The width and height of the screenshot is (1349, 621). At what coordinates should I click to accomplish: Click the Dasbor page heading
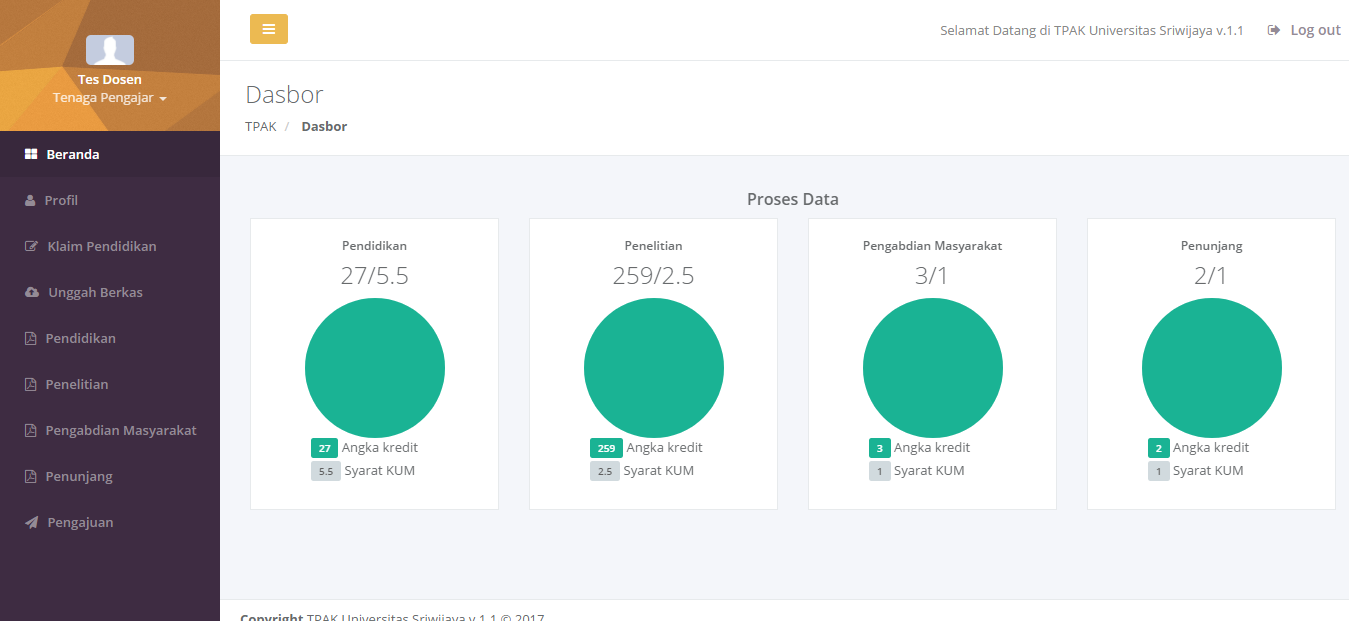point(284,94)
